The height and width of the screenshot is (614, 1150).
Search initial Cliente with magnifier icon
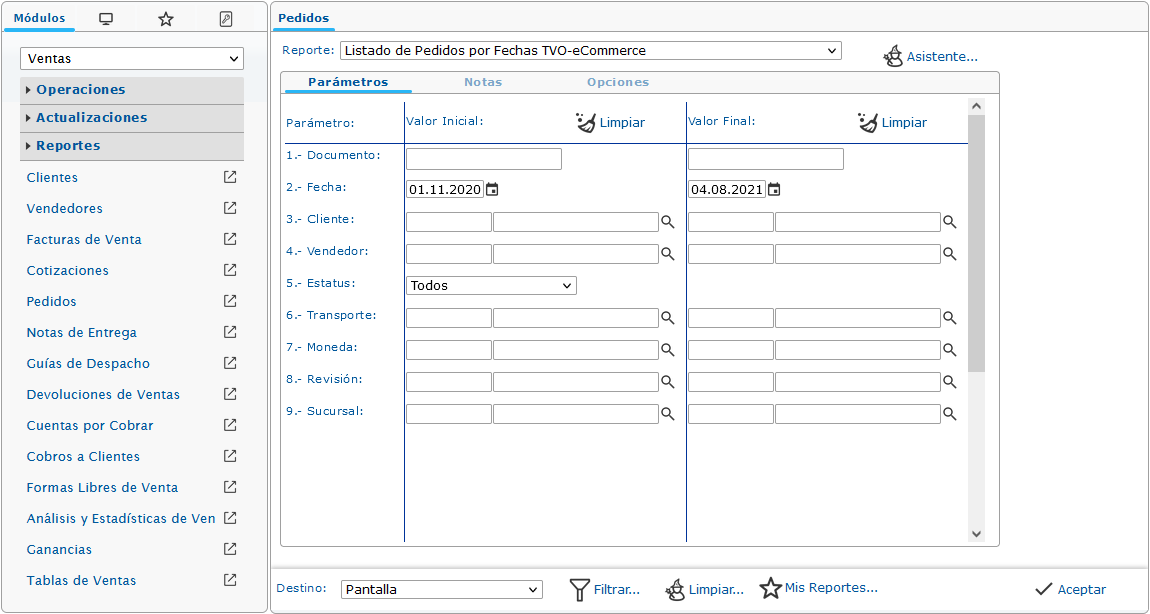pos(667,222)
